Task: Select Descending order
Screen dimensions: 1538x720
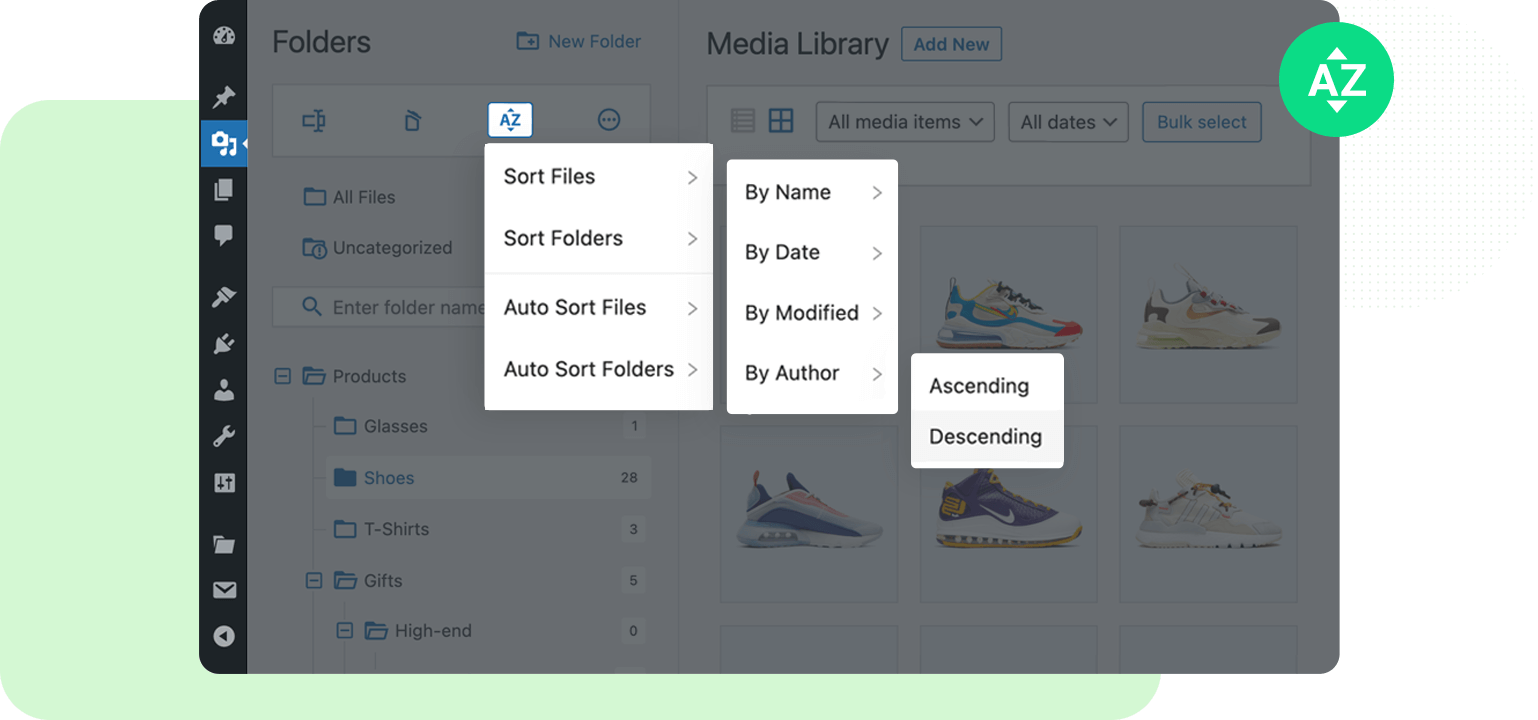Action: click(x=987, y=436)
